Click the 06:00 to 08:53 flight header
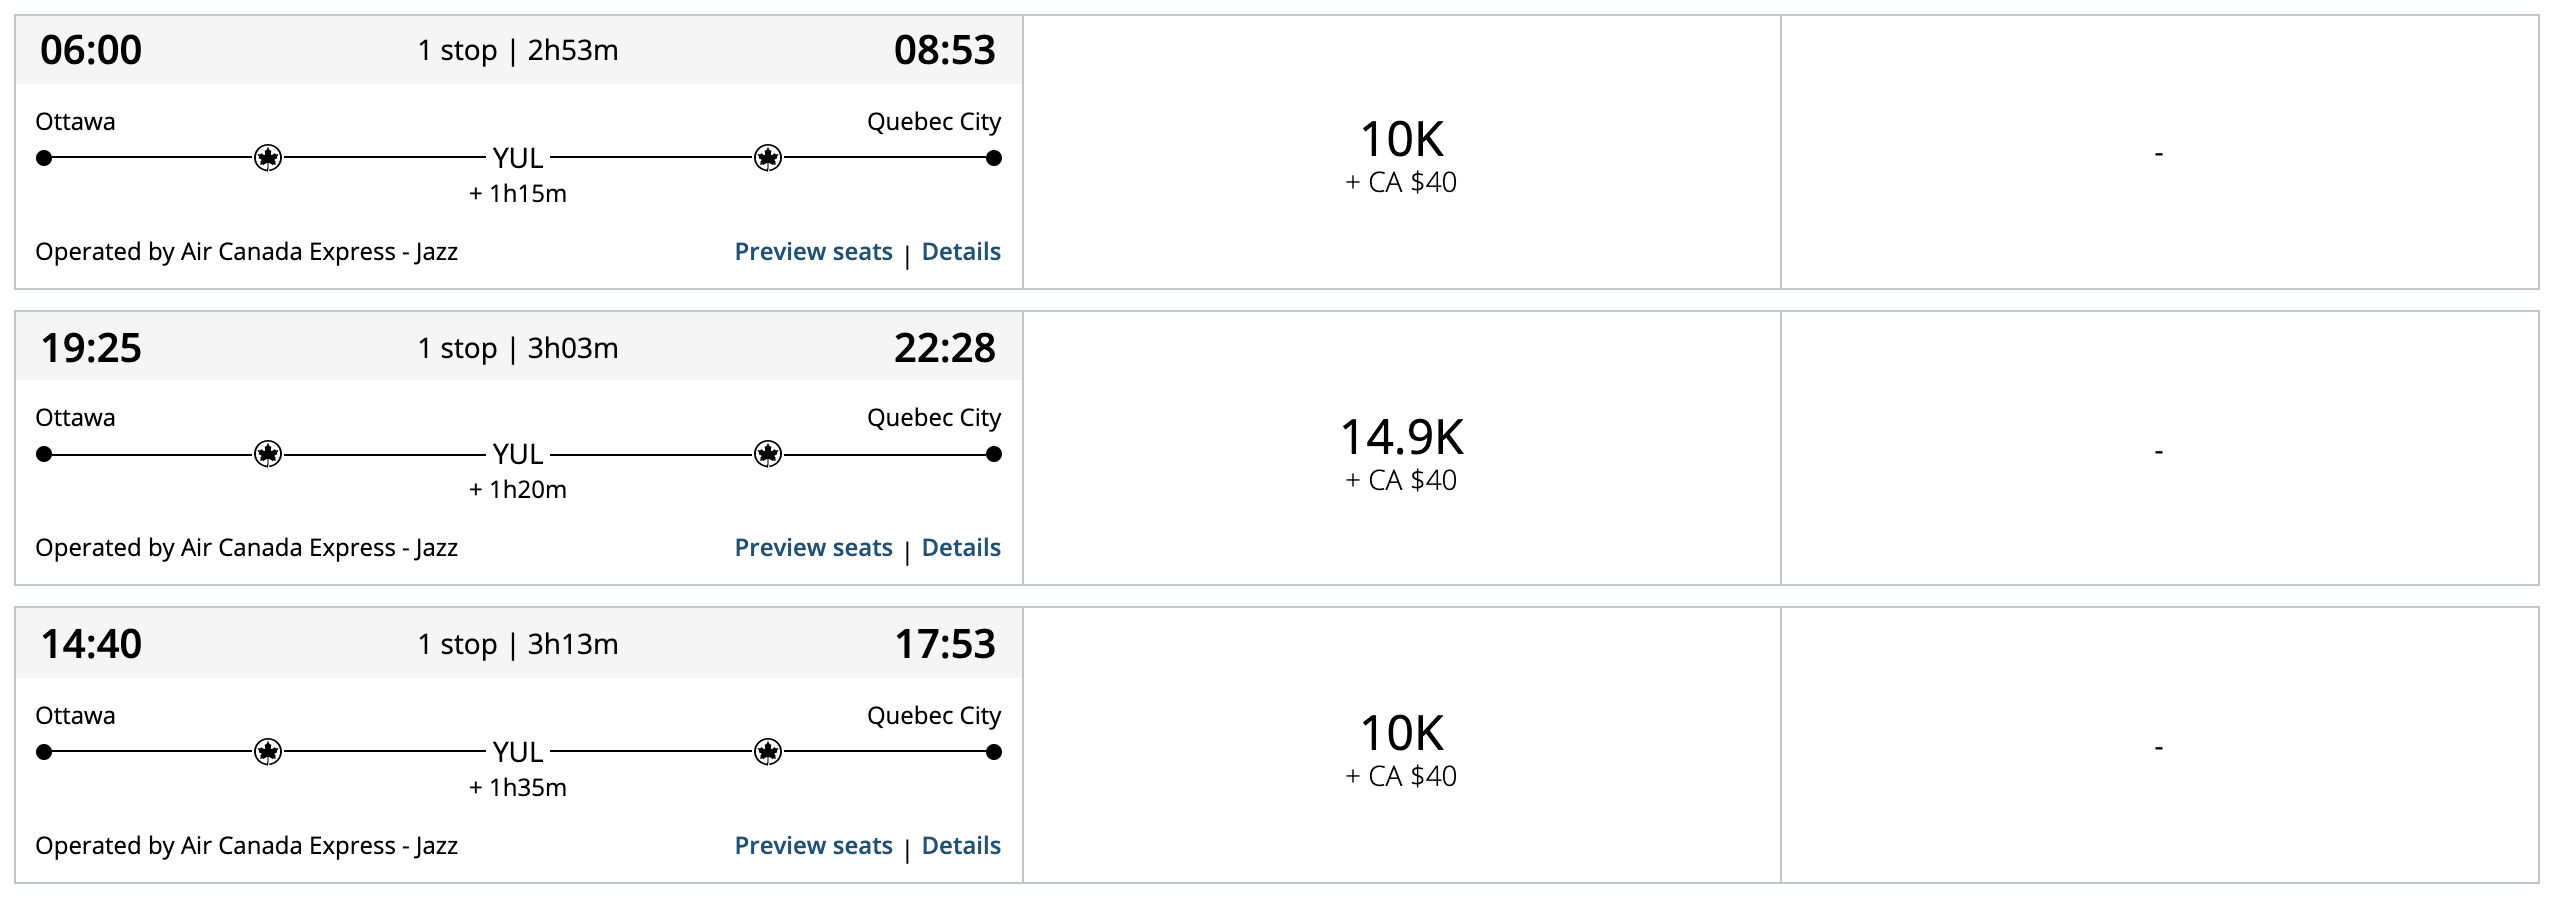The width and height of the screenshot is (2556, 898). tap(518, 50)
